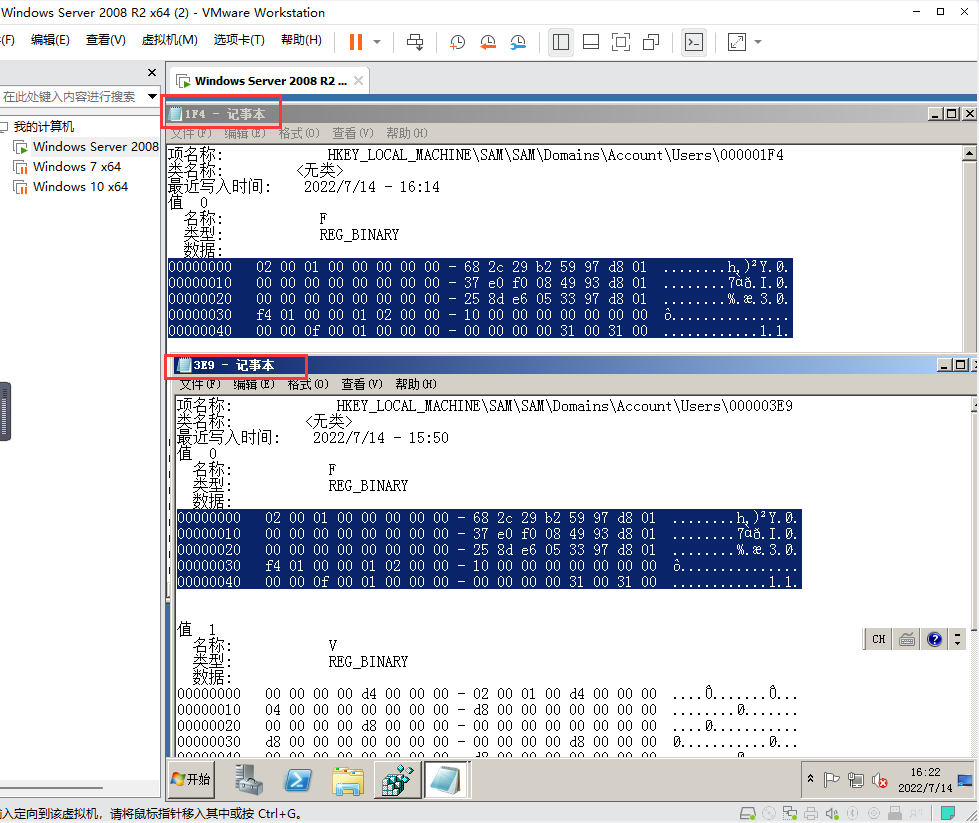
Task: Select Windows 7 x64 in the library
Action: coord(77,167)
